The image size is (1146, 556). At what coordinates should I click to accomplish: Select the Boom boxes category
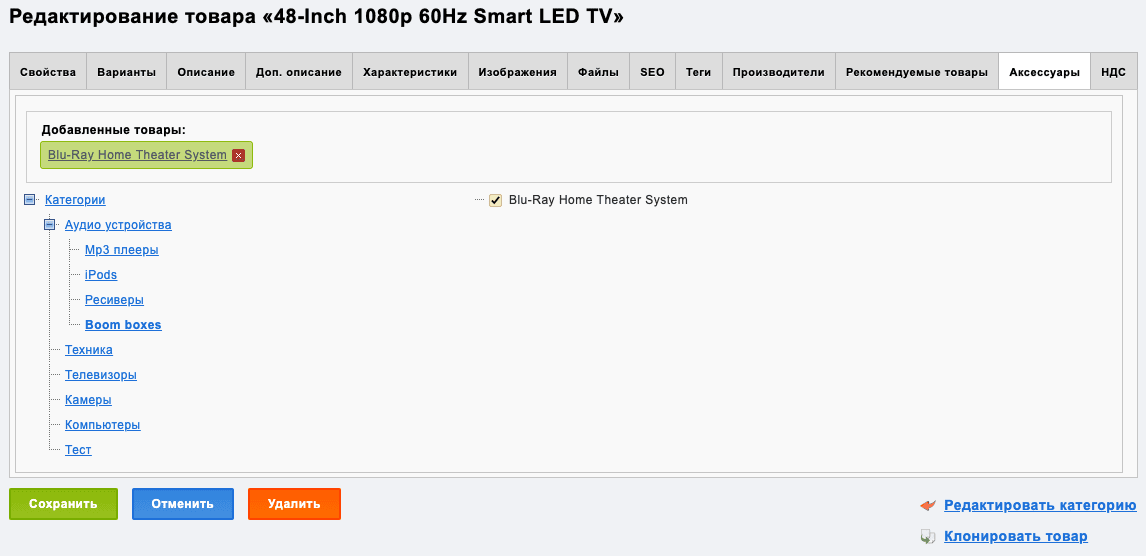[123, 325]
